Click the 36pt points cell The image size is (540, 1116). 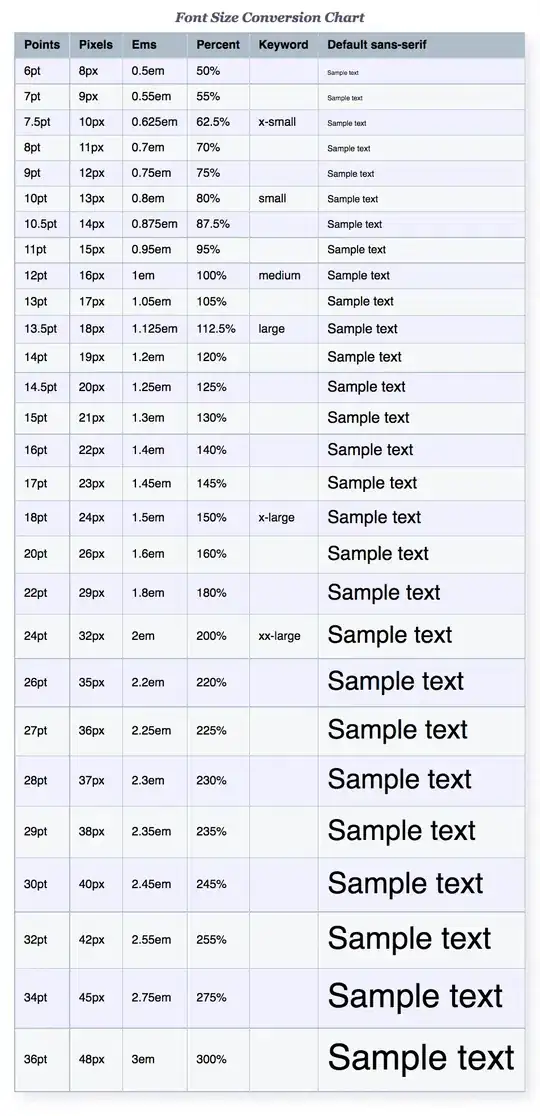pos(42,1059)
